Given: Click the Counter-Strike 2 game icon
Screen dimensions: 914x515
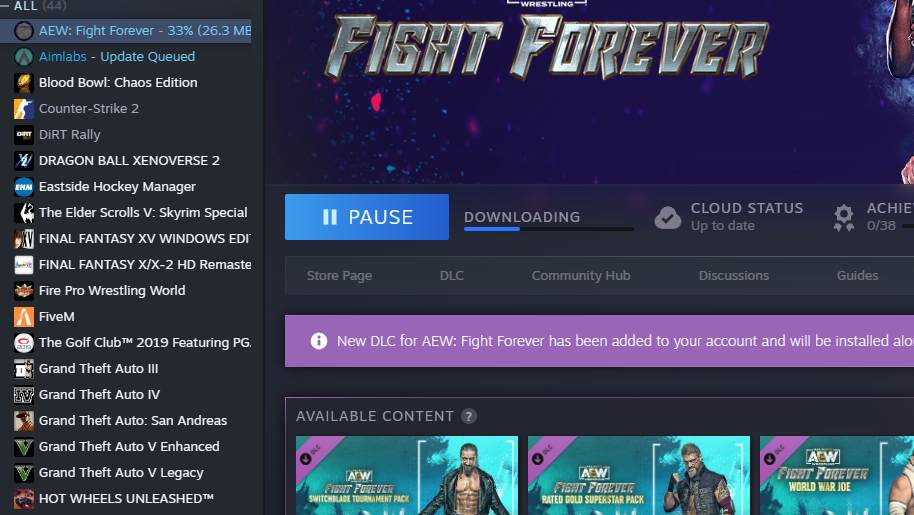Looking at the screenshot, I should [24, 108].
